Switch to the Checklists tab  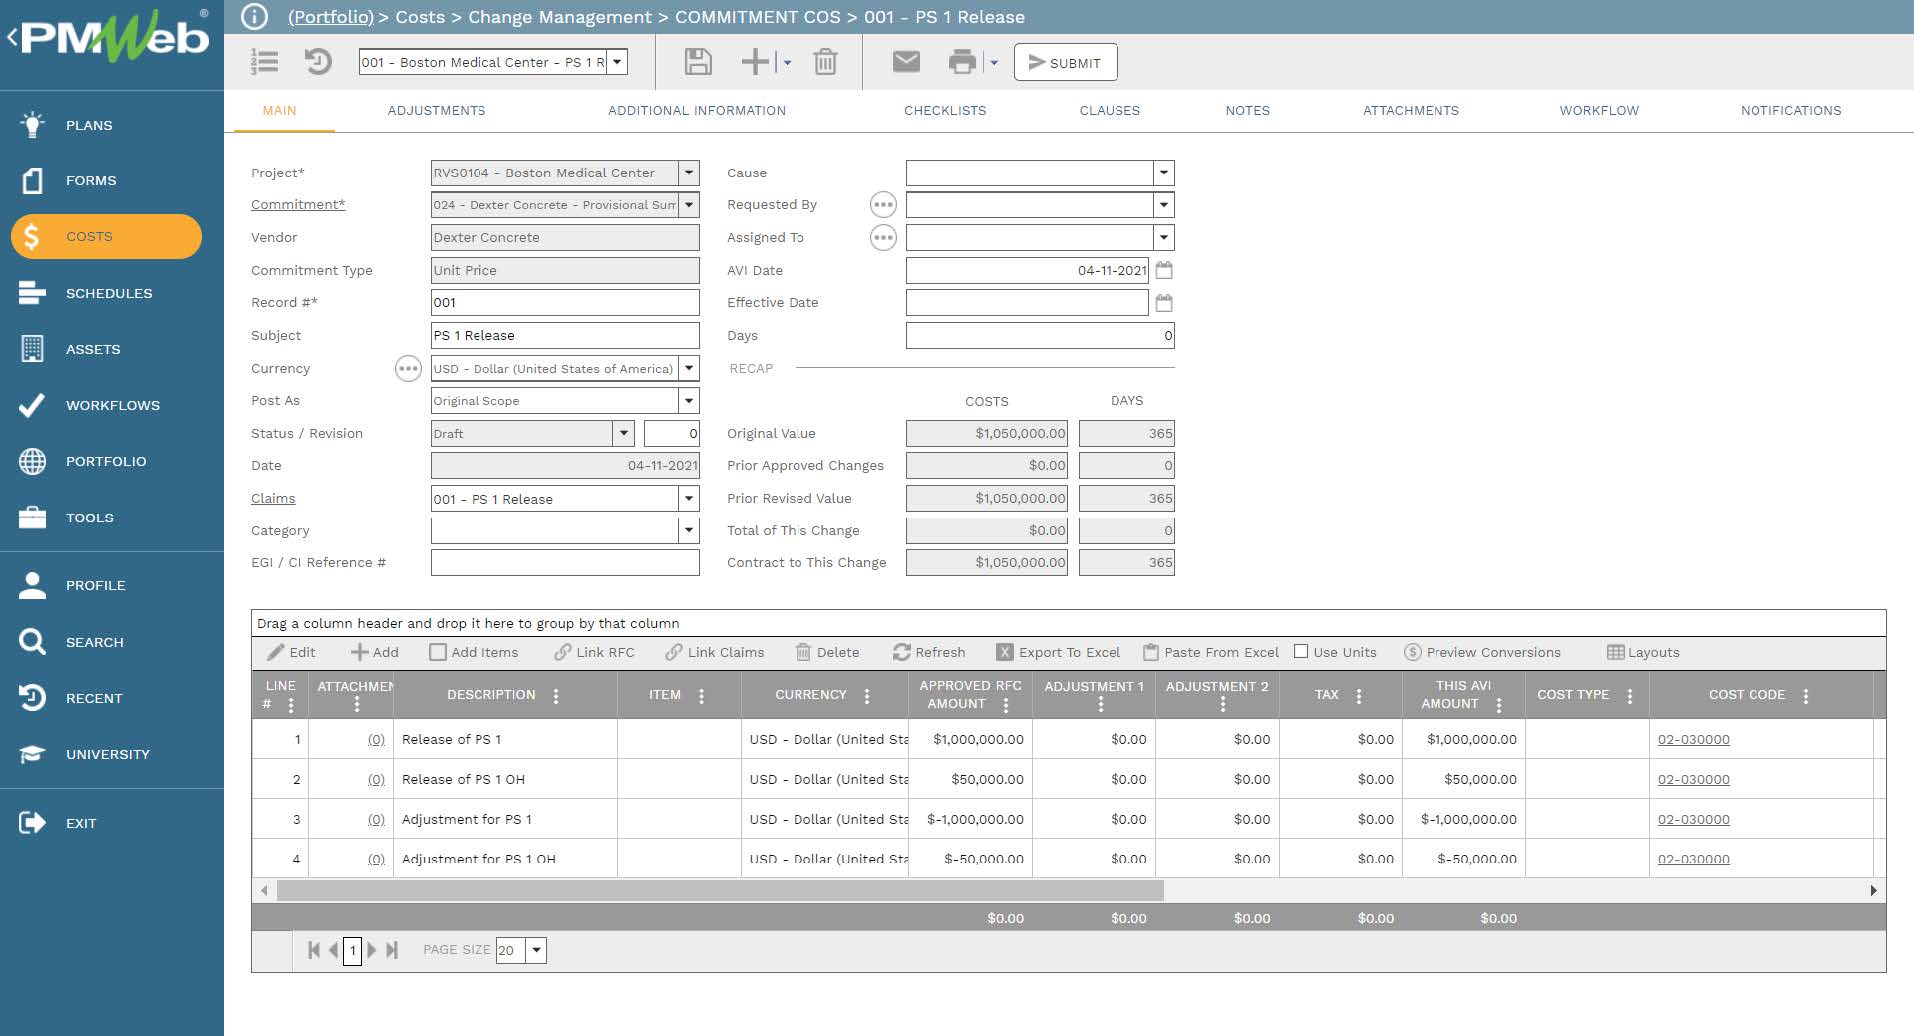[945, 111]
